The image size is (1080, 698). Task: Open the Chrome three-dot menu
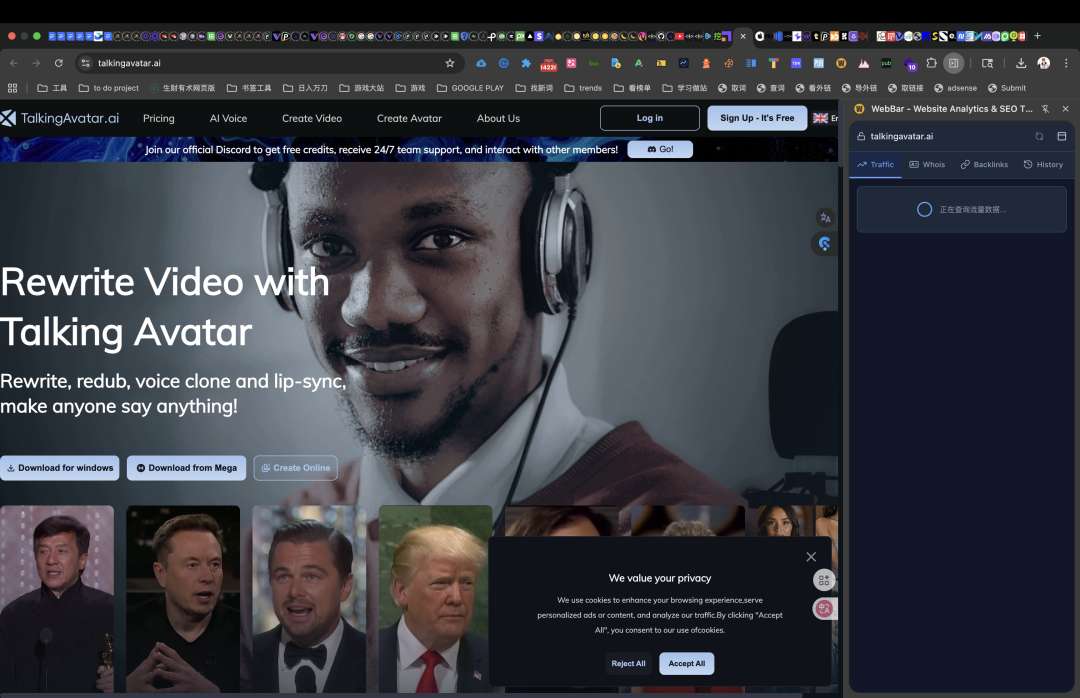click(1066, 63)
